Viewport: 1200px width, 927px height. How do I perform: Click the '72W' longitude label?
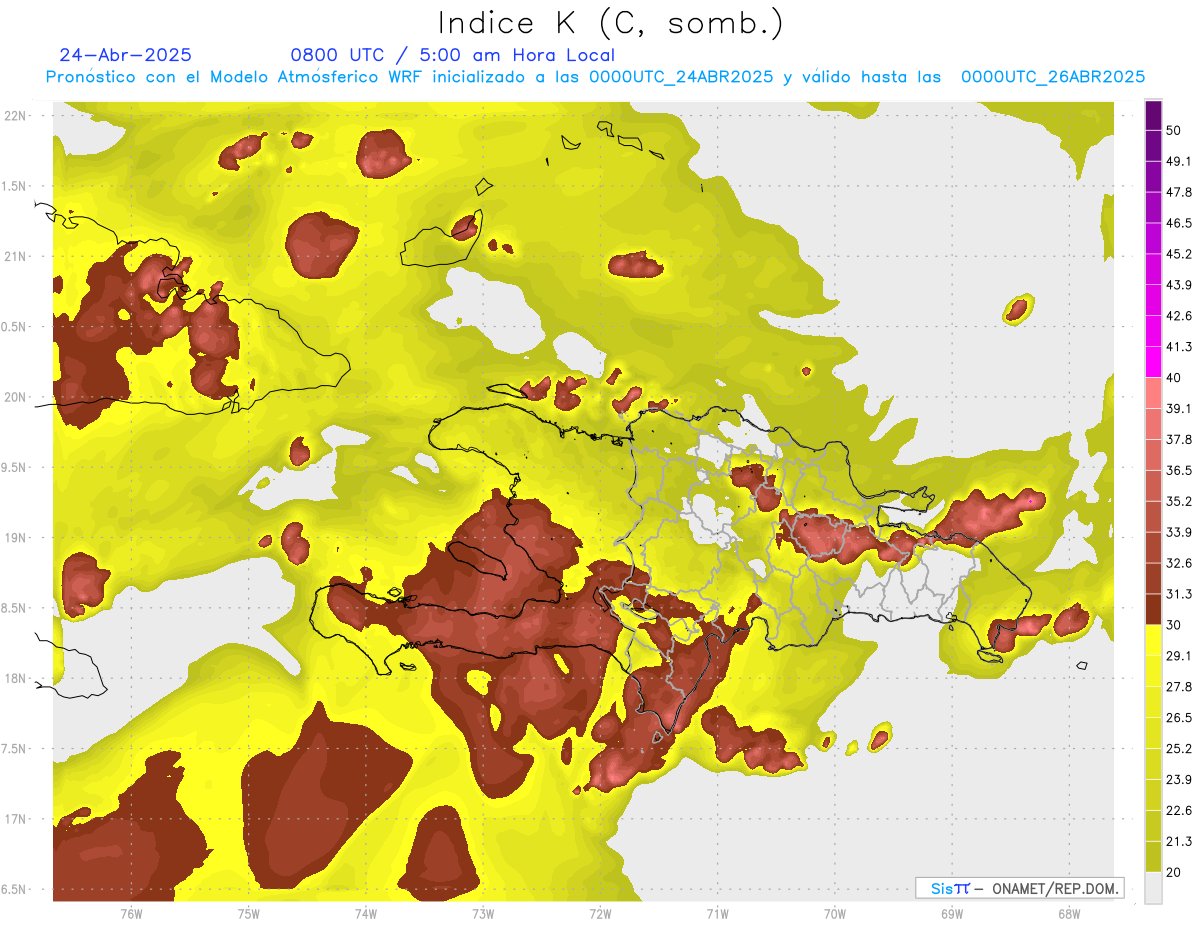tap(600, 914)
